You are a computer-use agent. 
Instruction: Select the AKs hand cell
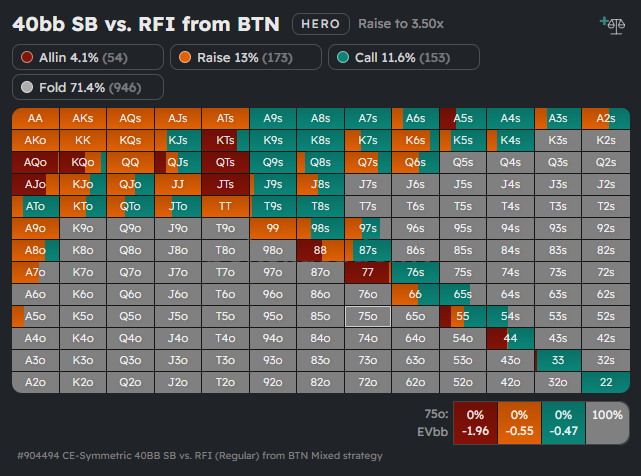[83, 118]
